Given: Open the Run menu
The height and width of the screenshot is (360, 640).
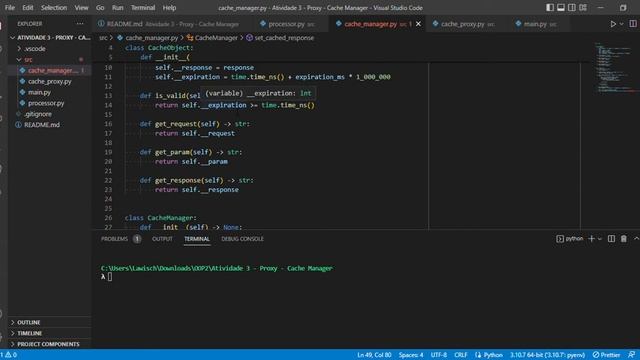Looking at the screenshot, I should [x=118, y=8].
